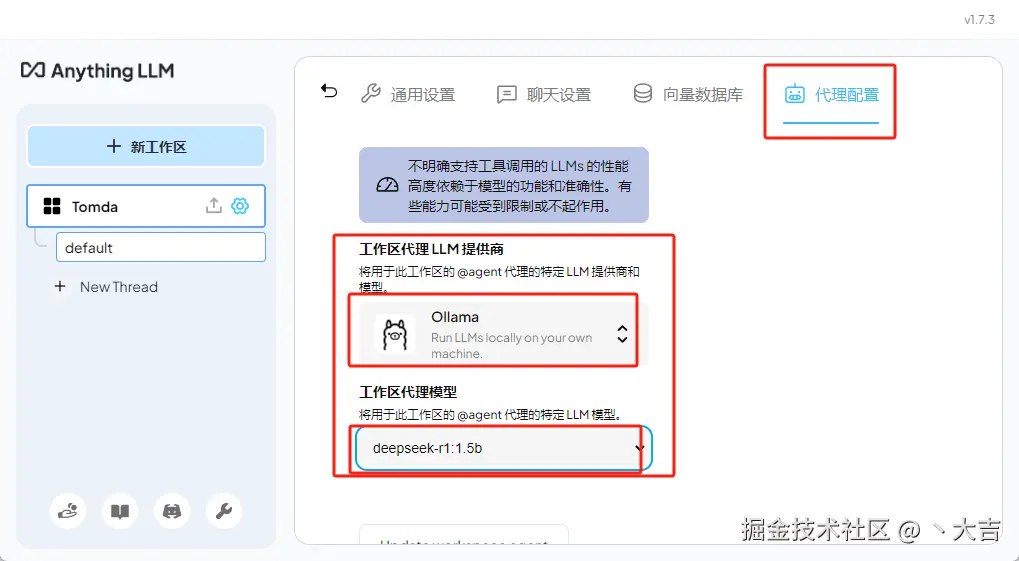Click the v1.7.3 version label
The height and width of the screenshot is (561, 1019).
point(979,20)
